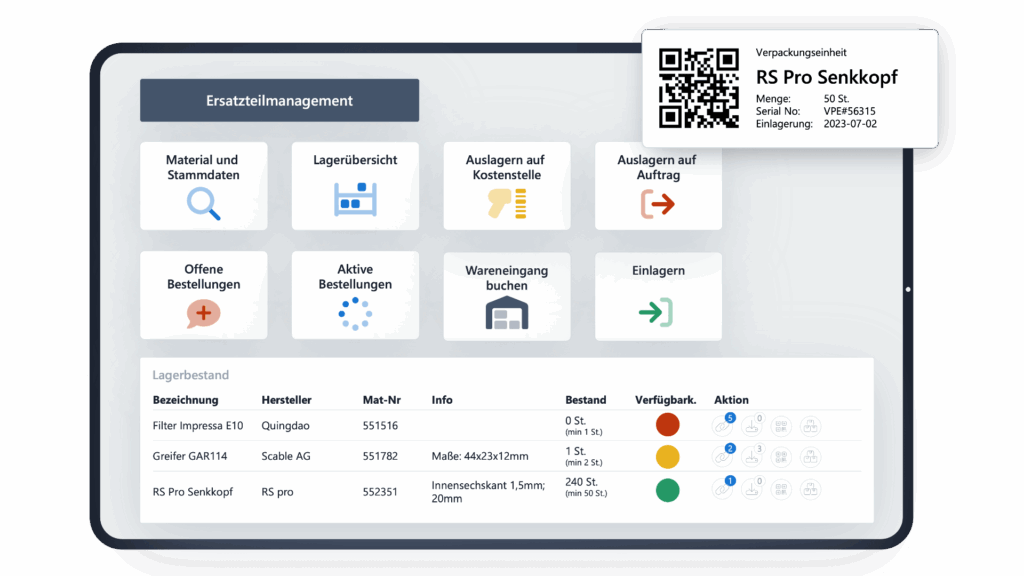Toggle yellow availability indicator for Greifer GAR114
The height and width of the screenshot is (576, 1024).
(x=667, y=456)
